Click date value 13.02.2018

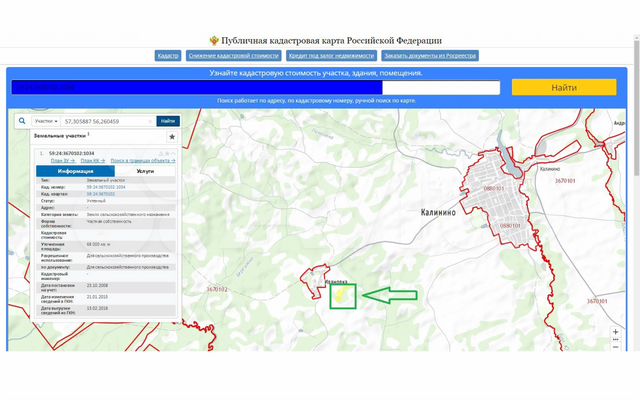(x=97, y=308)
